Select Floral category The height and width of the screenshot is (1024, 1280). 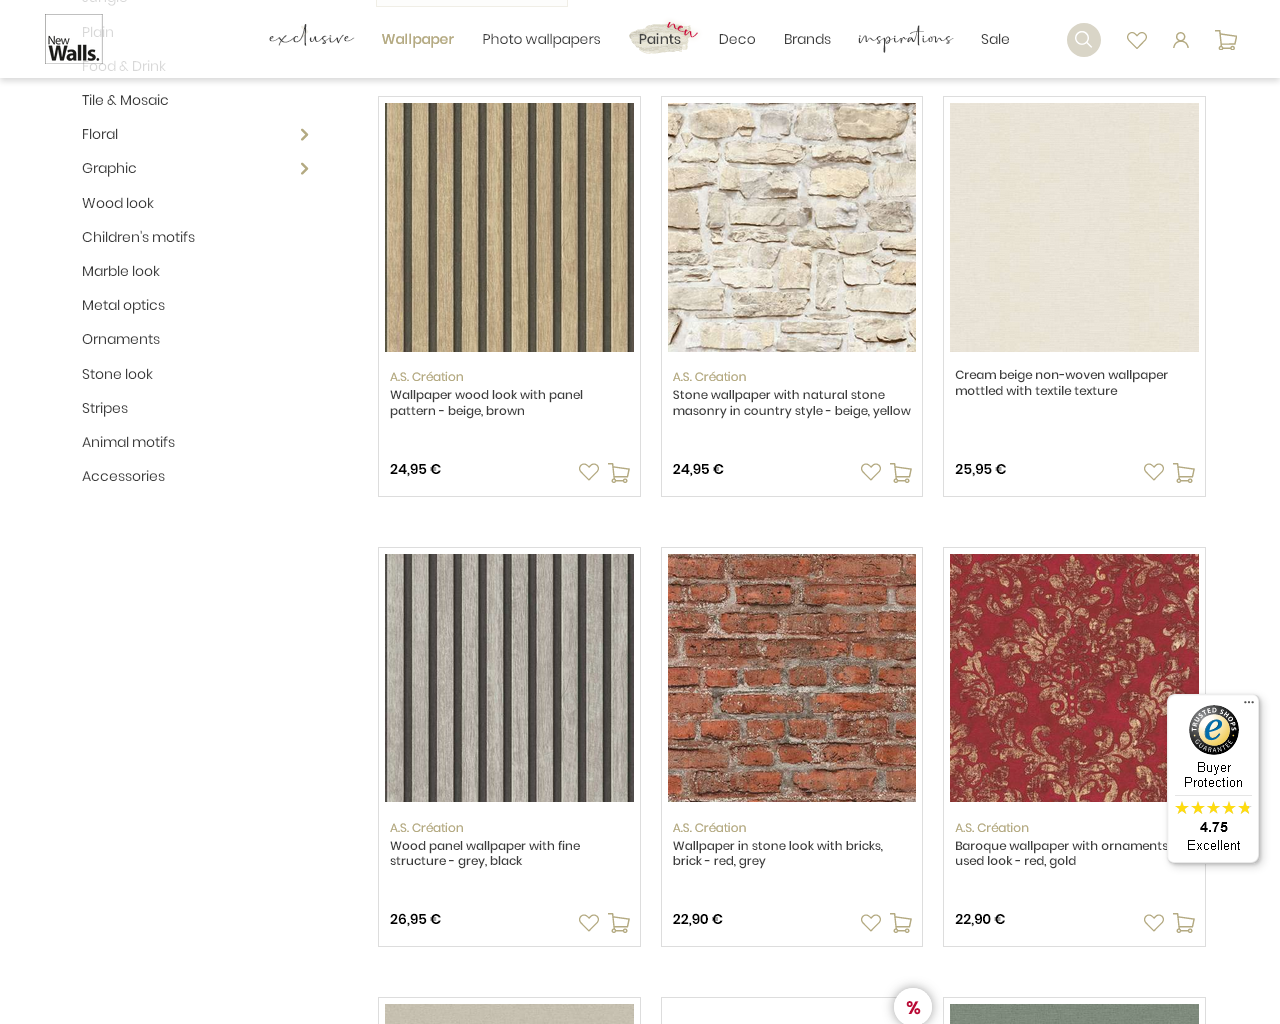100,134
